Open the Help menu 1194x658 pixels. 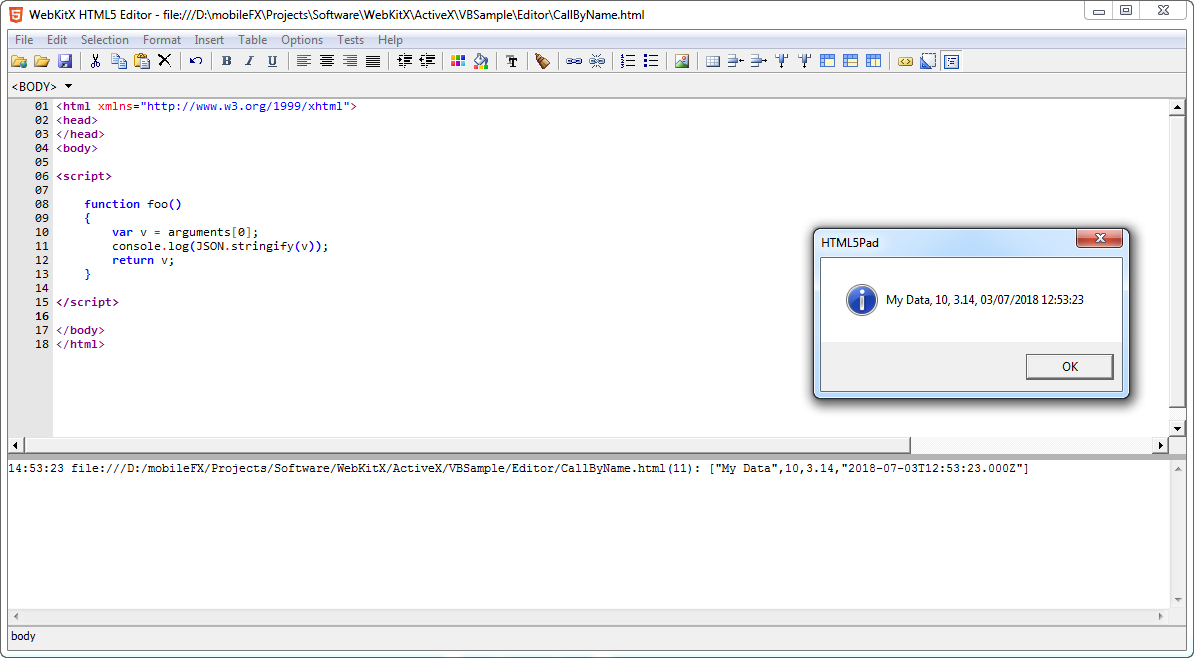[391, 40]
